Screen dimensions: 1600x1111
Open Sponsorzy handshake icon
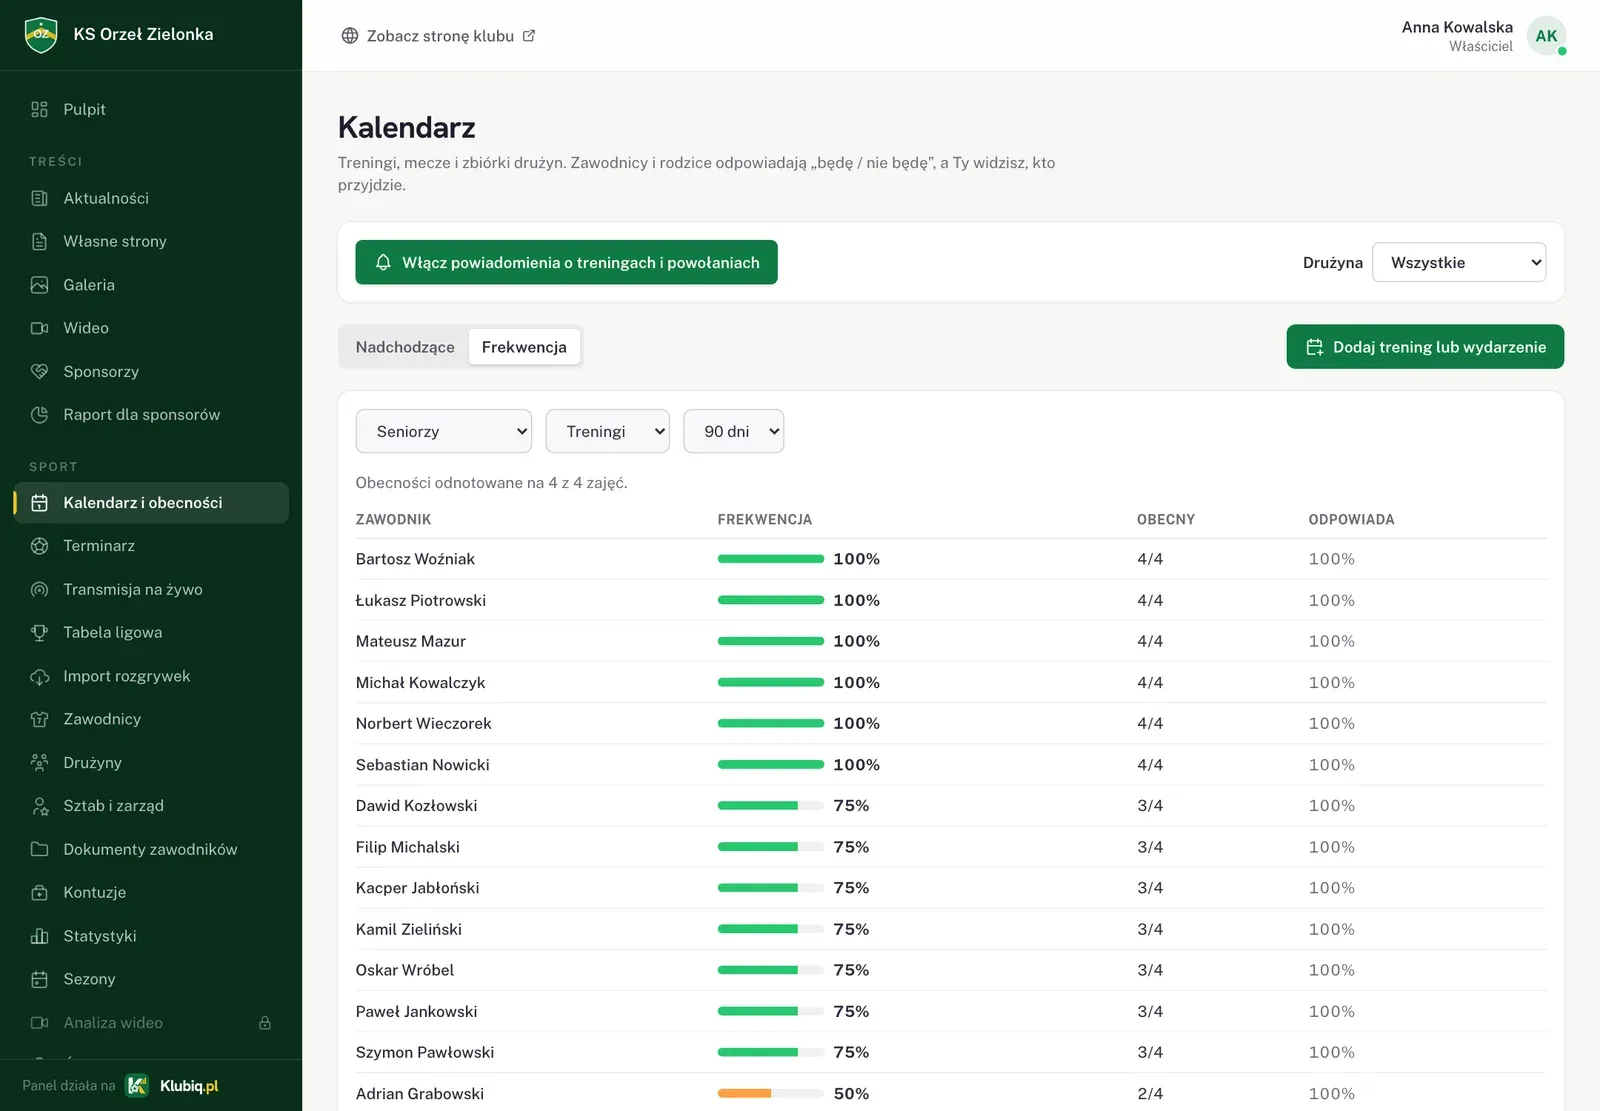(x=40, y=371)
